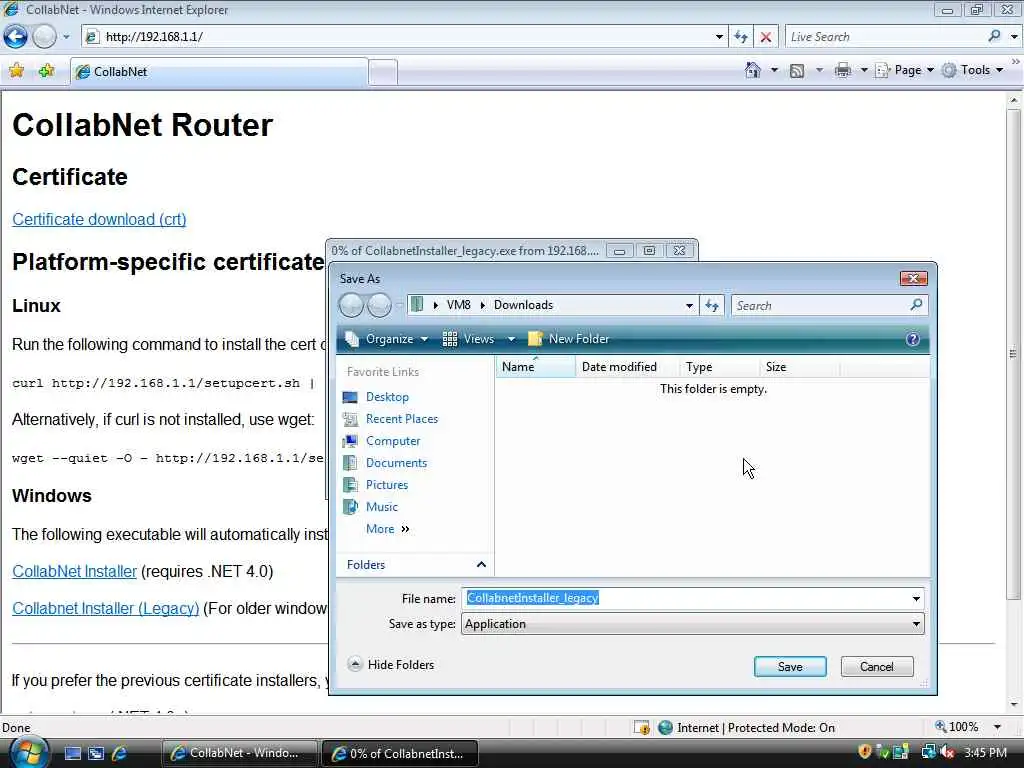Screen dimensions: 1024x768
Task: Click the Cancel button in Save As
Action: (x=876, y=667)
